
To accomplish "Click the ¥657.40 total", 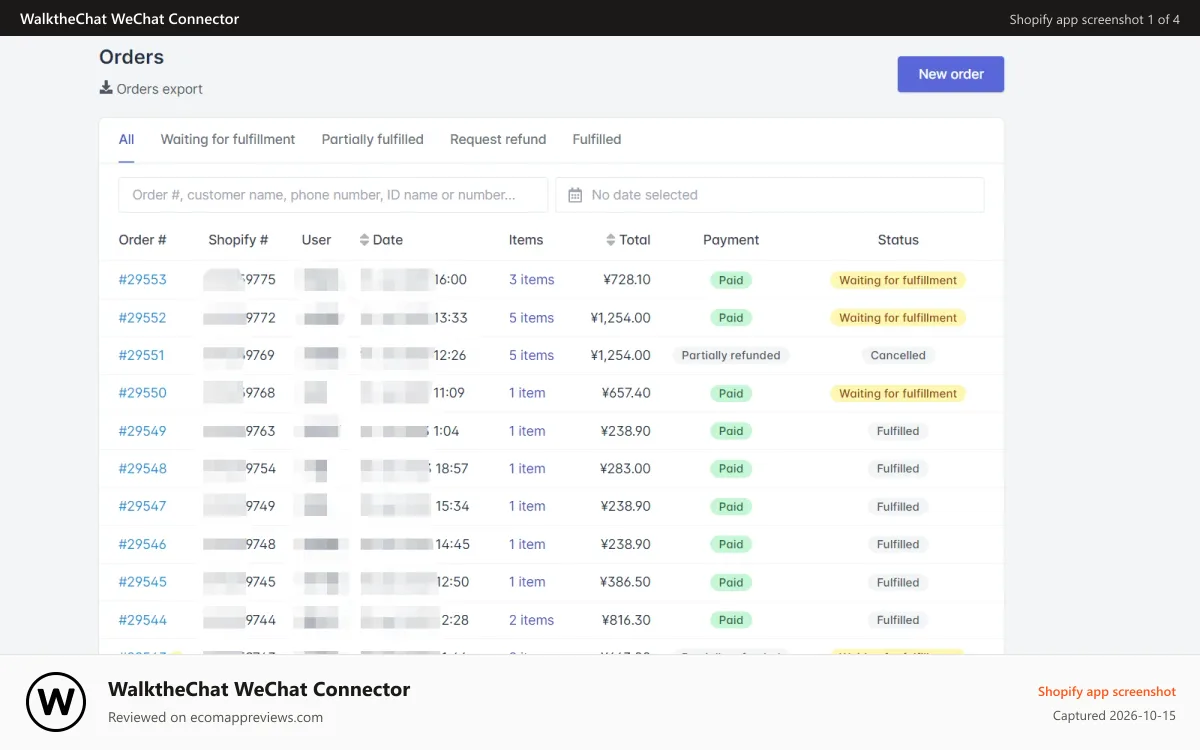I will [x=627, y=393].
